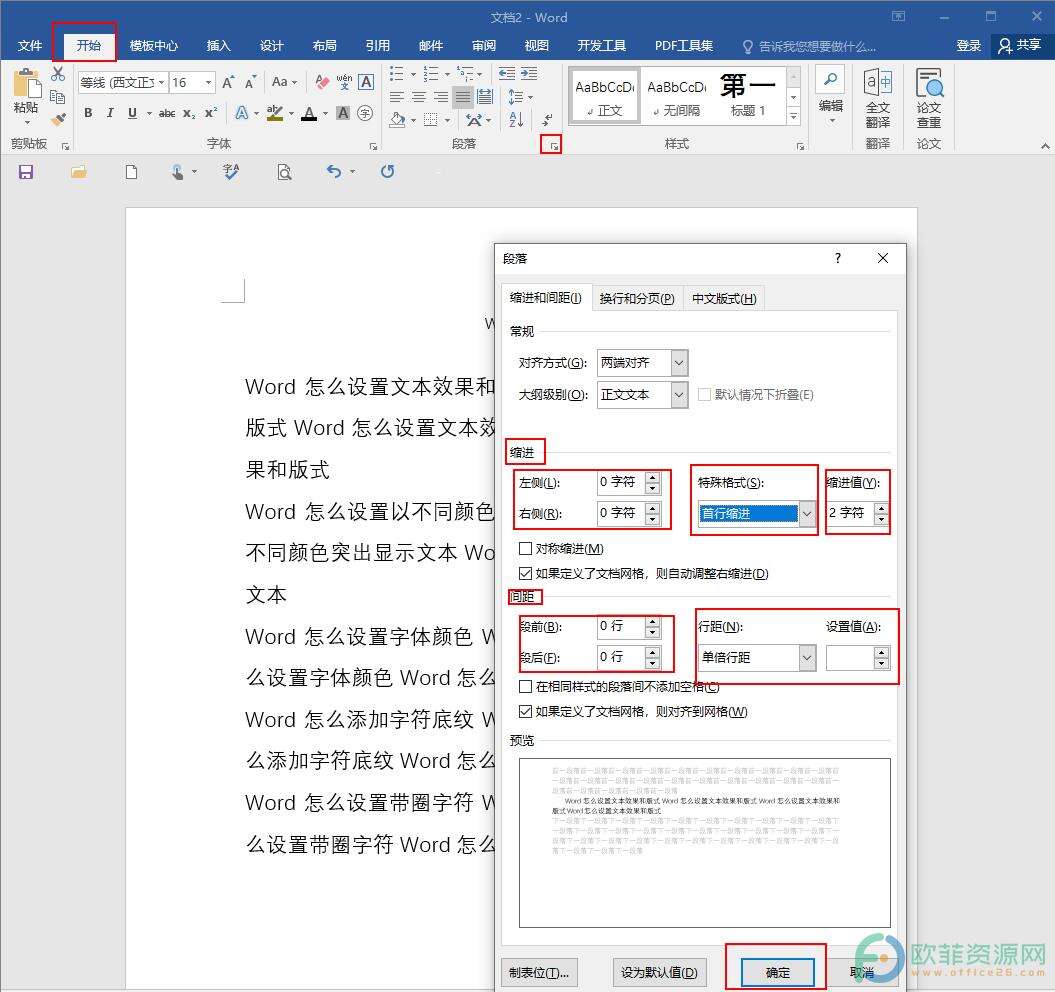Click the 设置值 spacing value field
This screenshot has width=1055, height=992.
coord(850,658)
